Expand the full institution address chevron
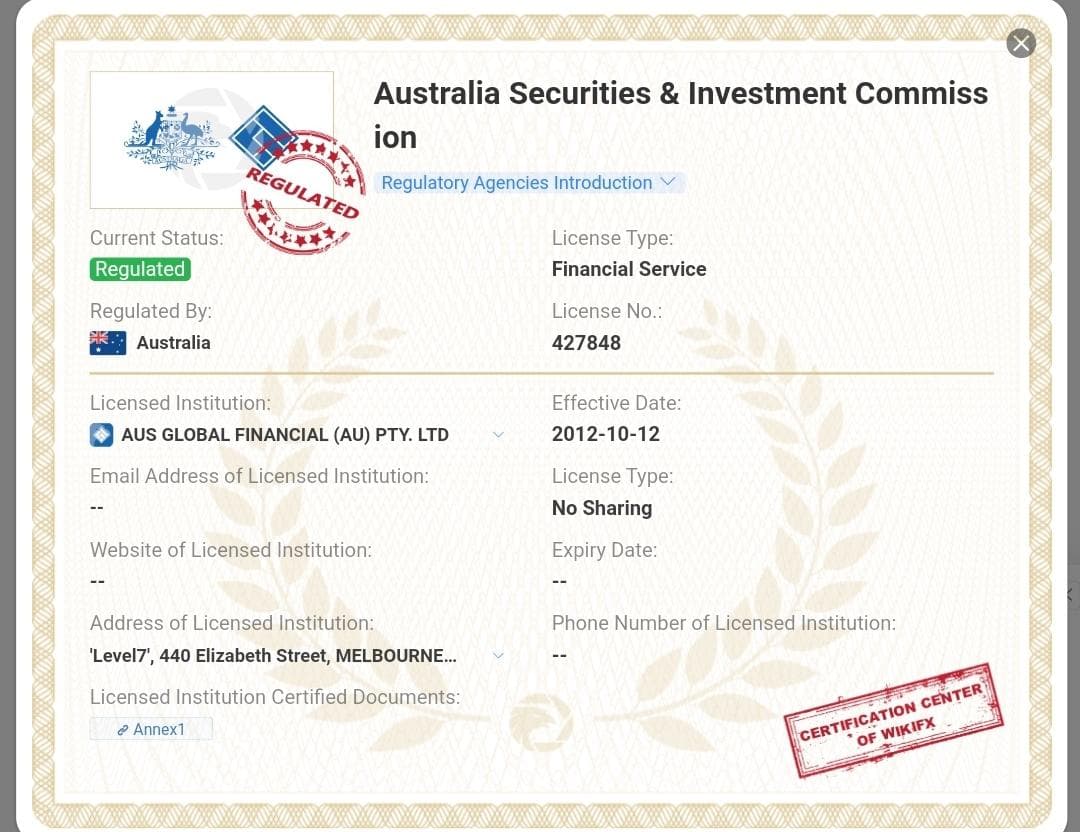 [499, 656]
